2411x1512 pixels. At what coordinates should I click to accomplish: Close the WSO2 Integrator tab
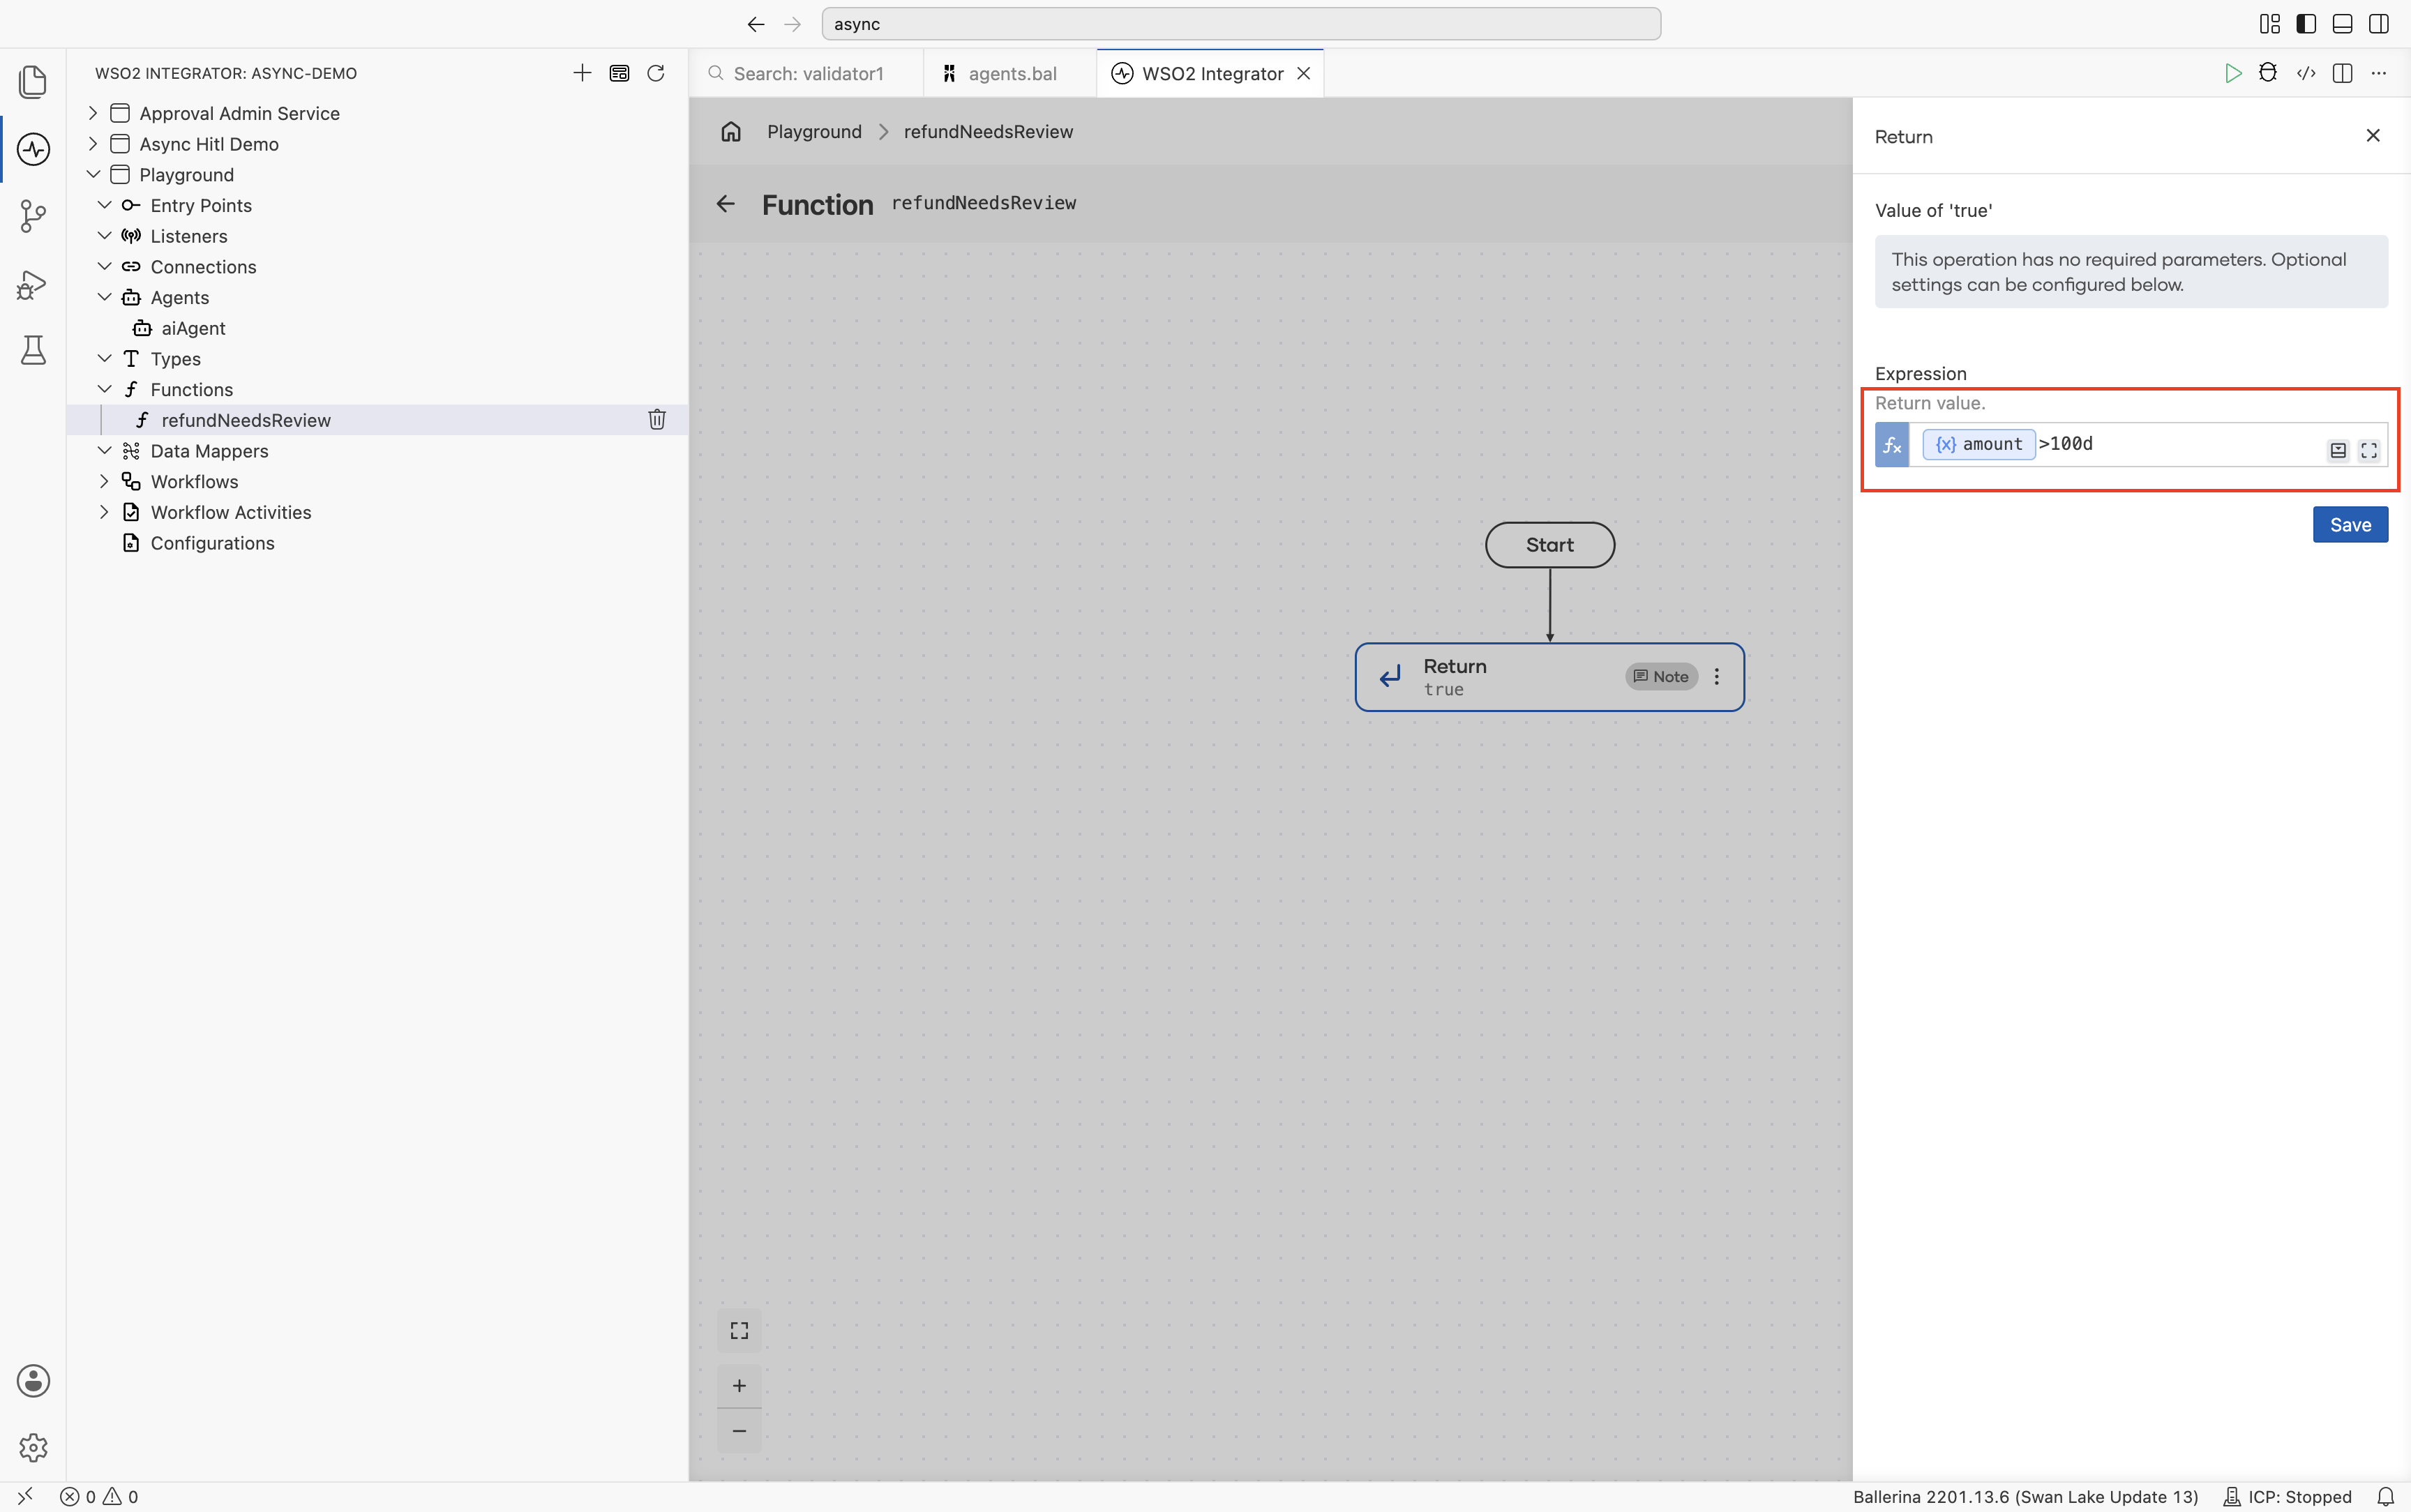click(1304, 74)
